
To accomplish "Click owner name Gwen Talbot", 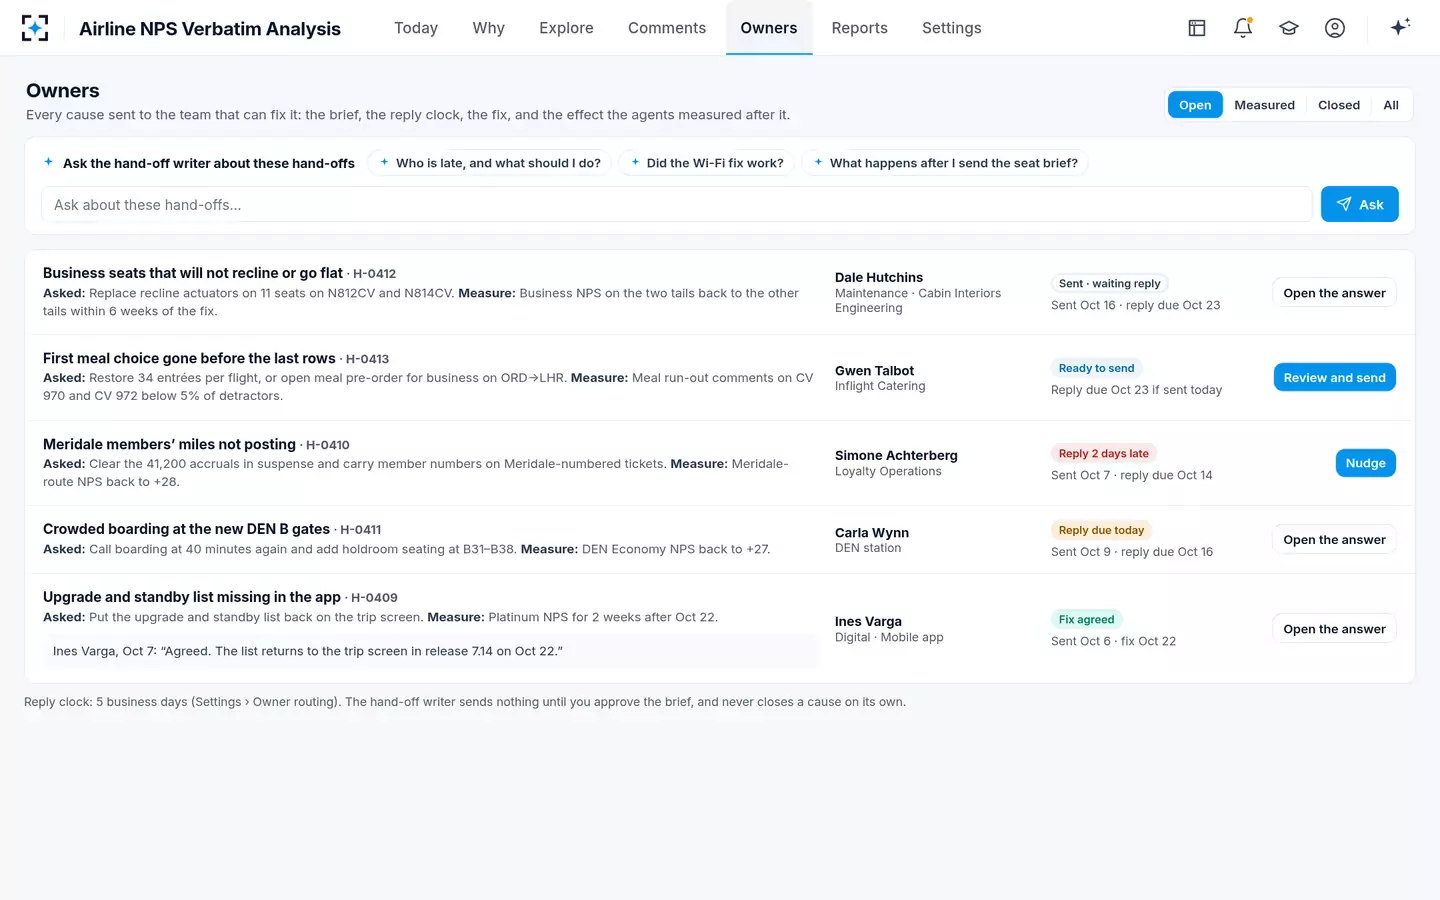I will [x=875, y=370].
